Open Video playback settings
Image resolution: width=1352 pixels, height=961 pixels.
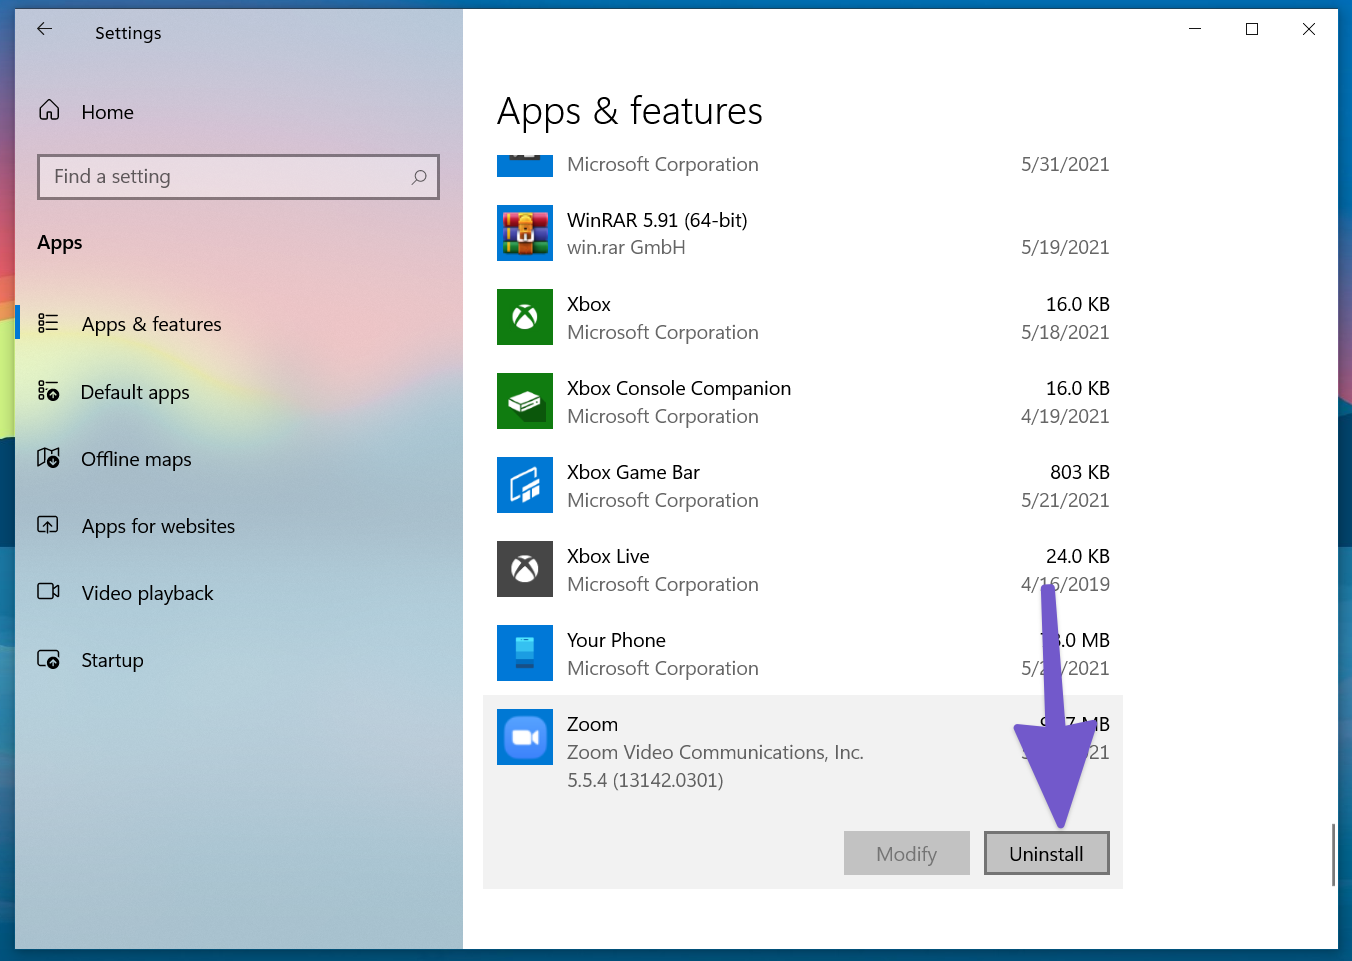pos(147,593)
